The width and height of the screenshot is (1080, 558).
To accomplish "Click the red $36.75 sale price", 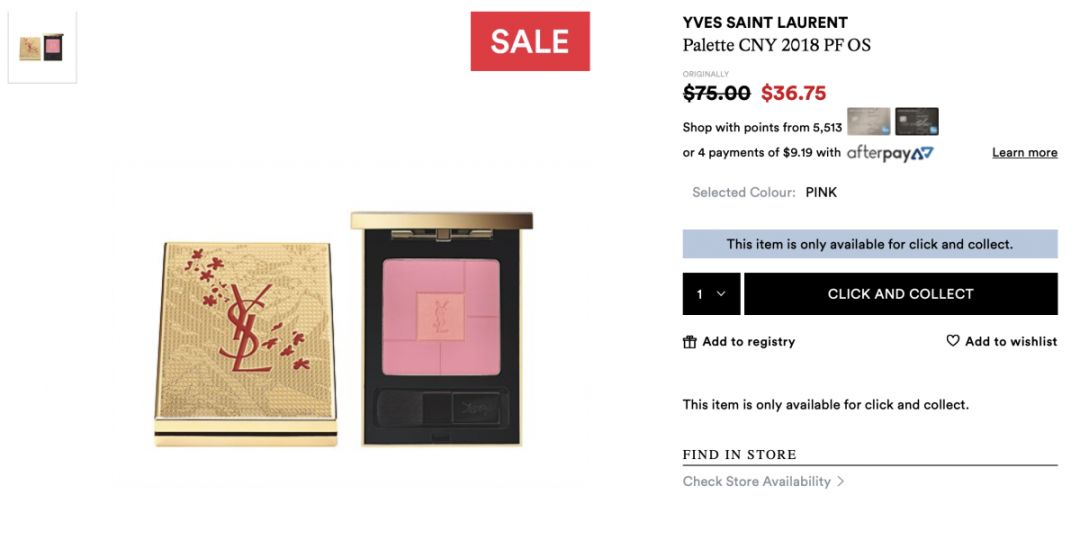I will [x=793, y=93].
